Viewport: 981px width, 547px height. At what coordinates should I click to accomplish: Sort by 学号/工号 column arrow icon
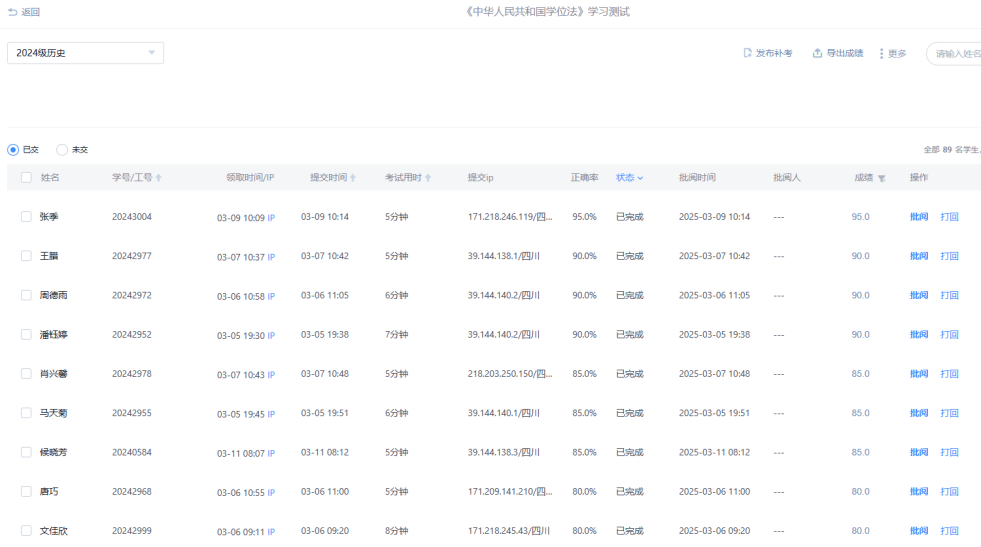(x=159, y=178)
